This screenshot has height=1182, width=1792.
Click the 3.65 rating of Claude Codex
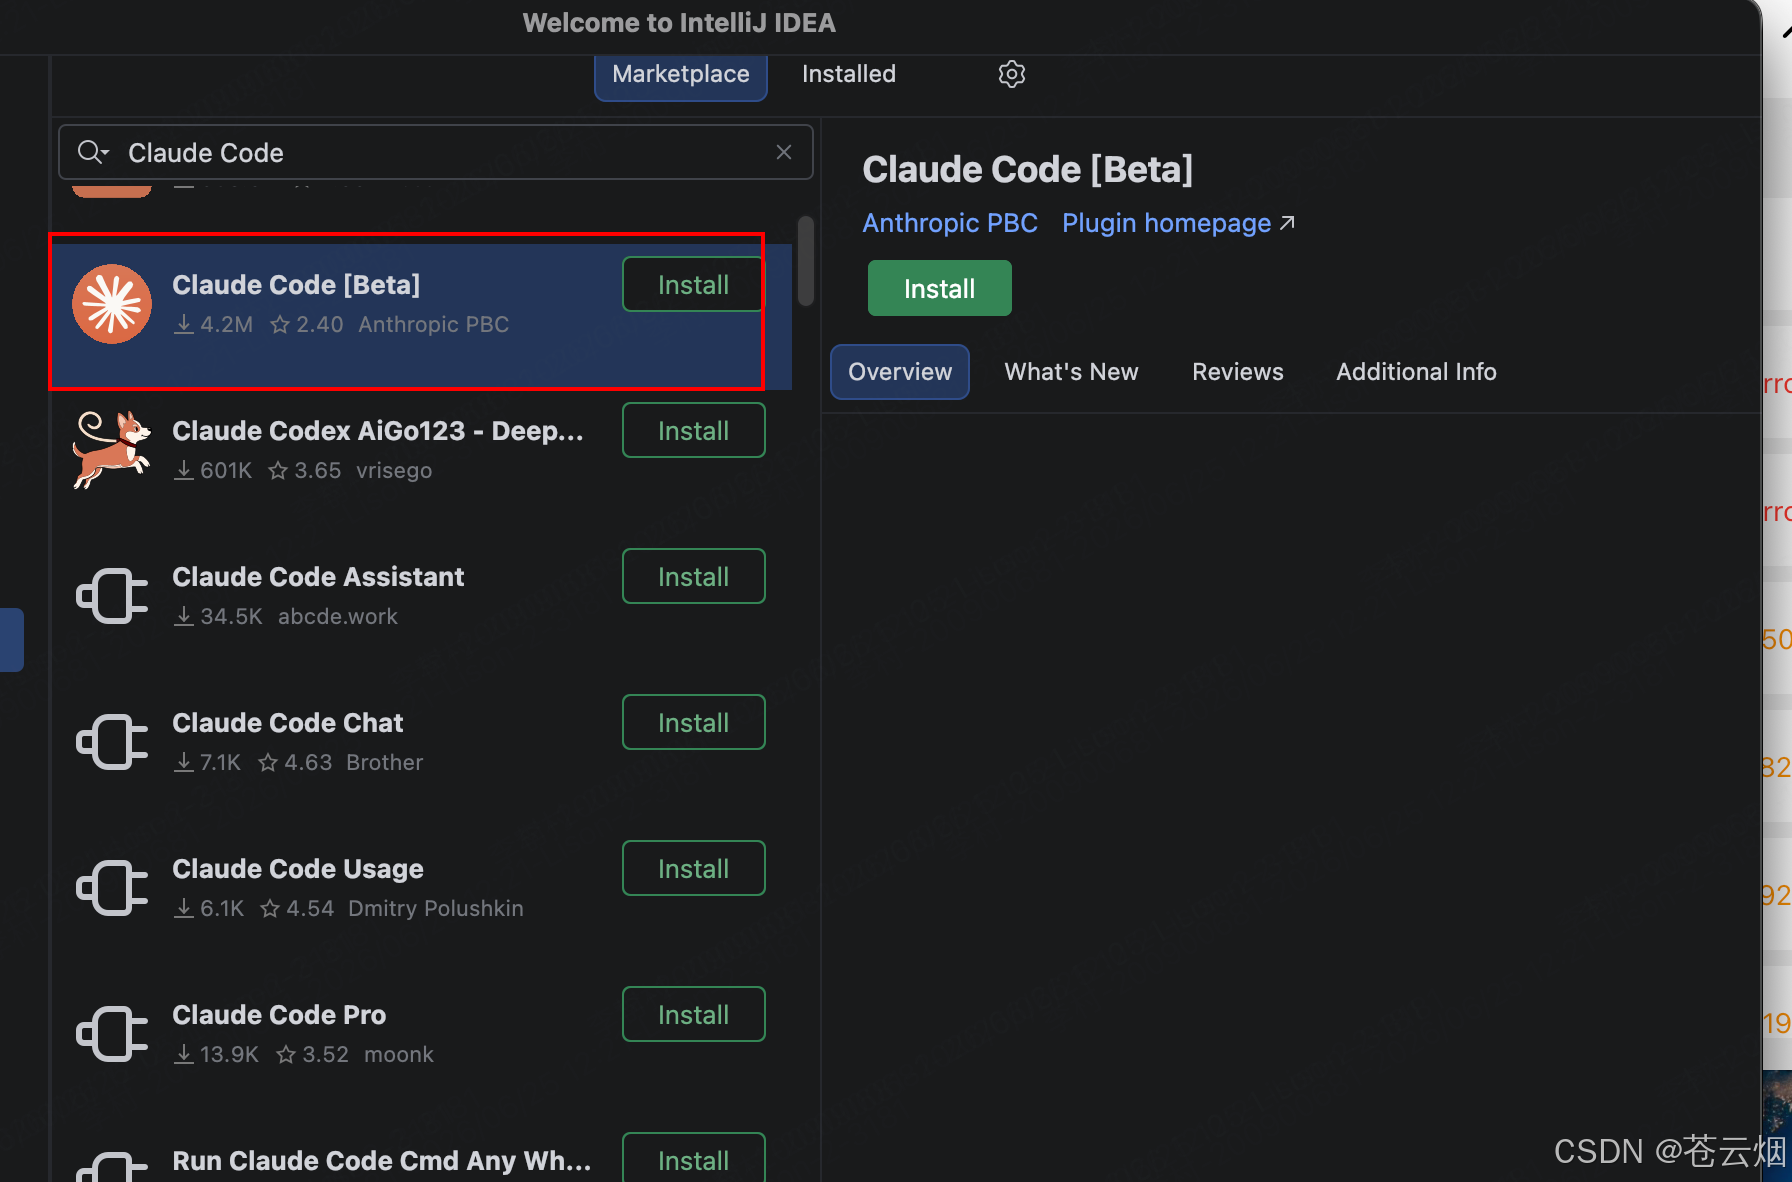[x=305, y=471]
